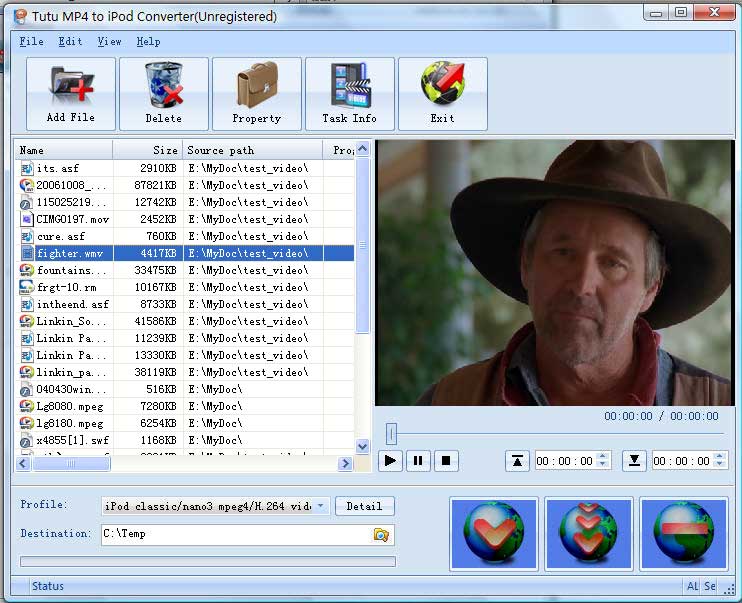The height and width of the screenshot is (603, 742).
Task: Select the intheend.asf file row
Action: click(x=185, y=304)
